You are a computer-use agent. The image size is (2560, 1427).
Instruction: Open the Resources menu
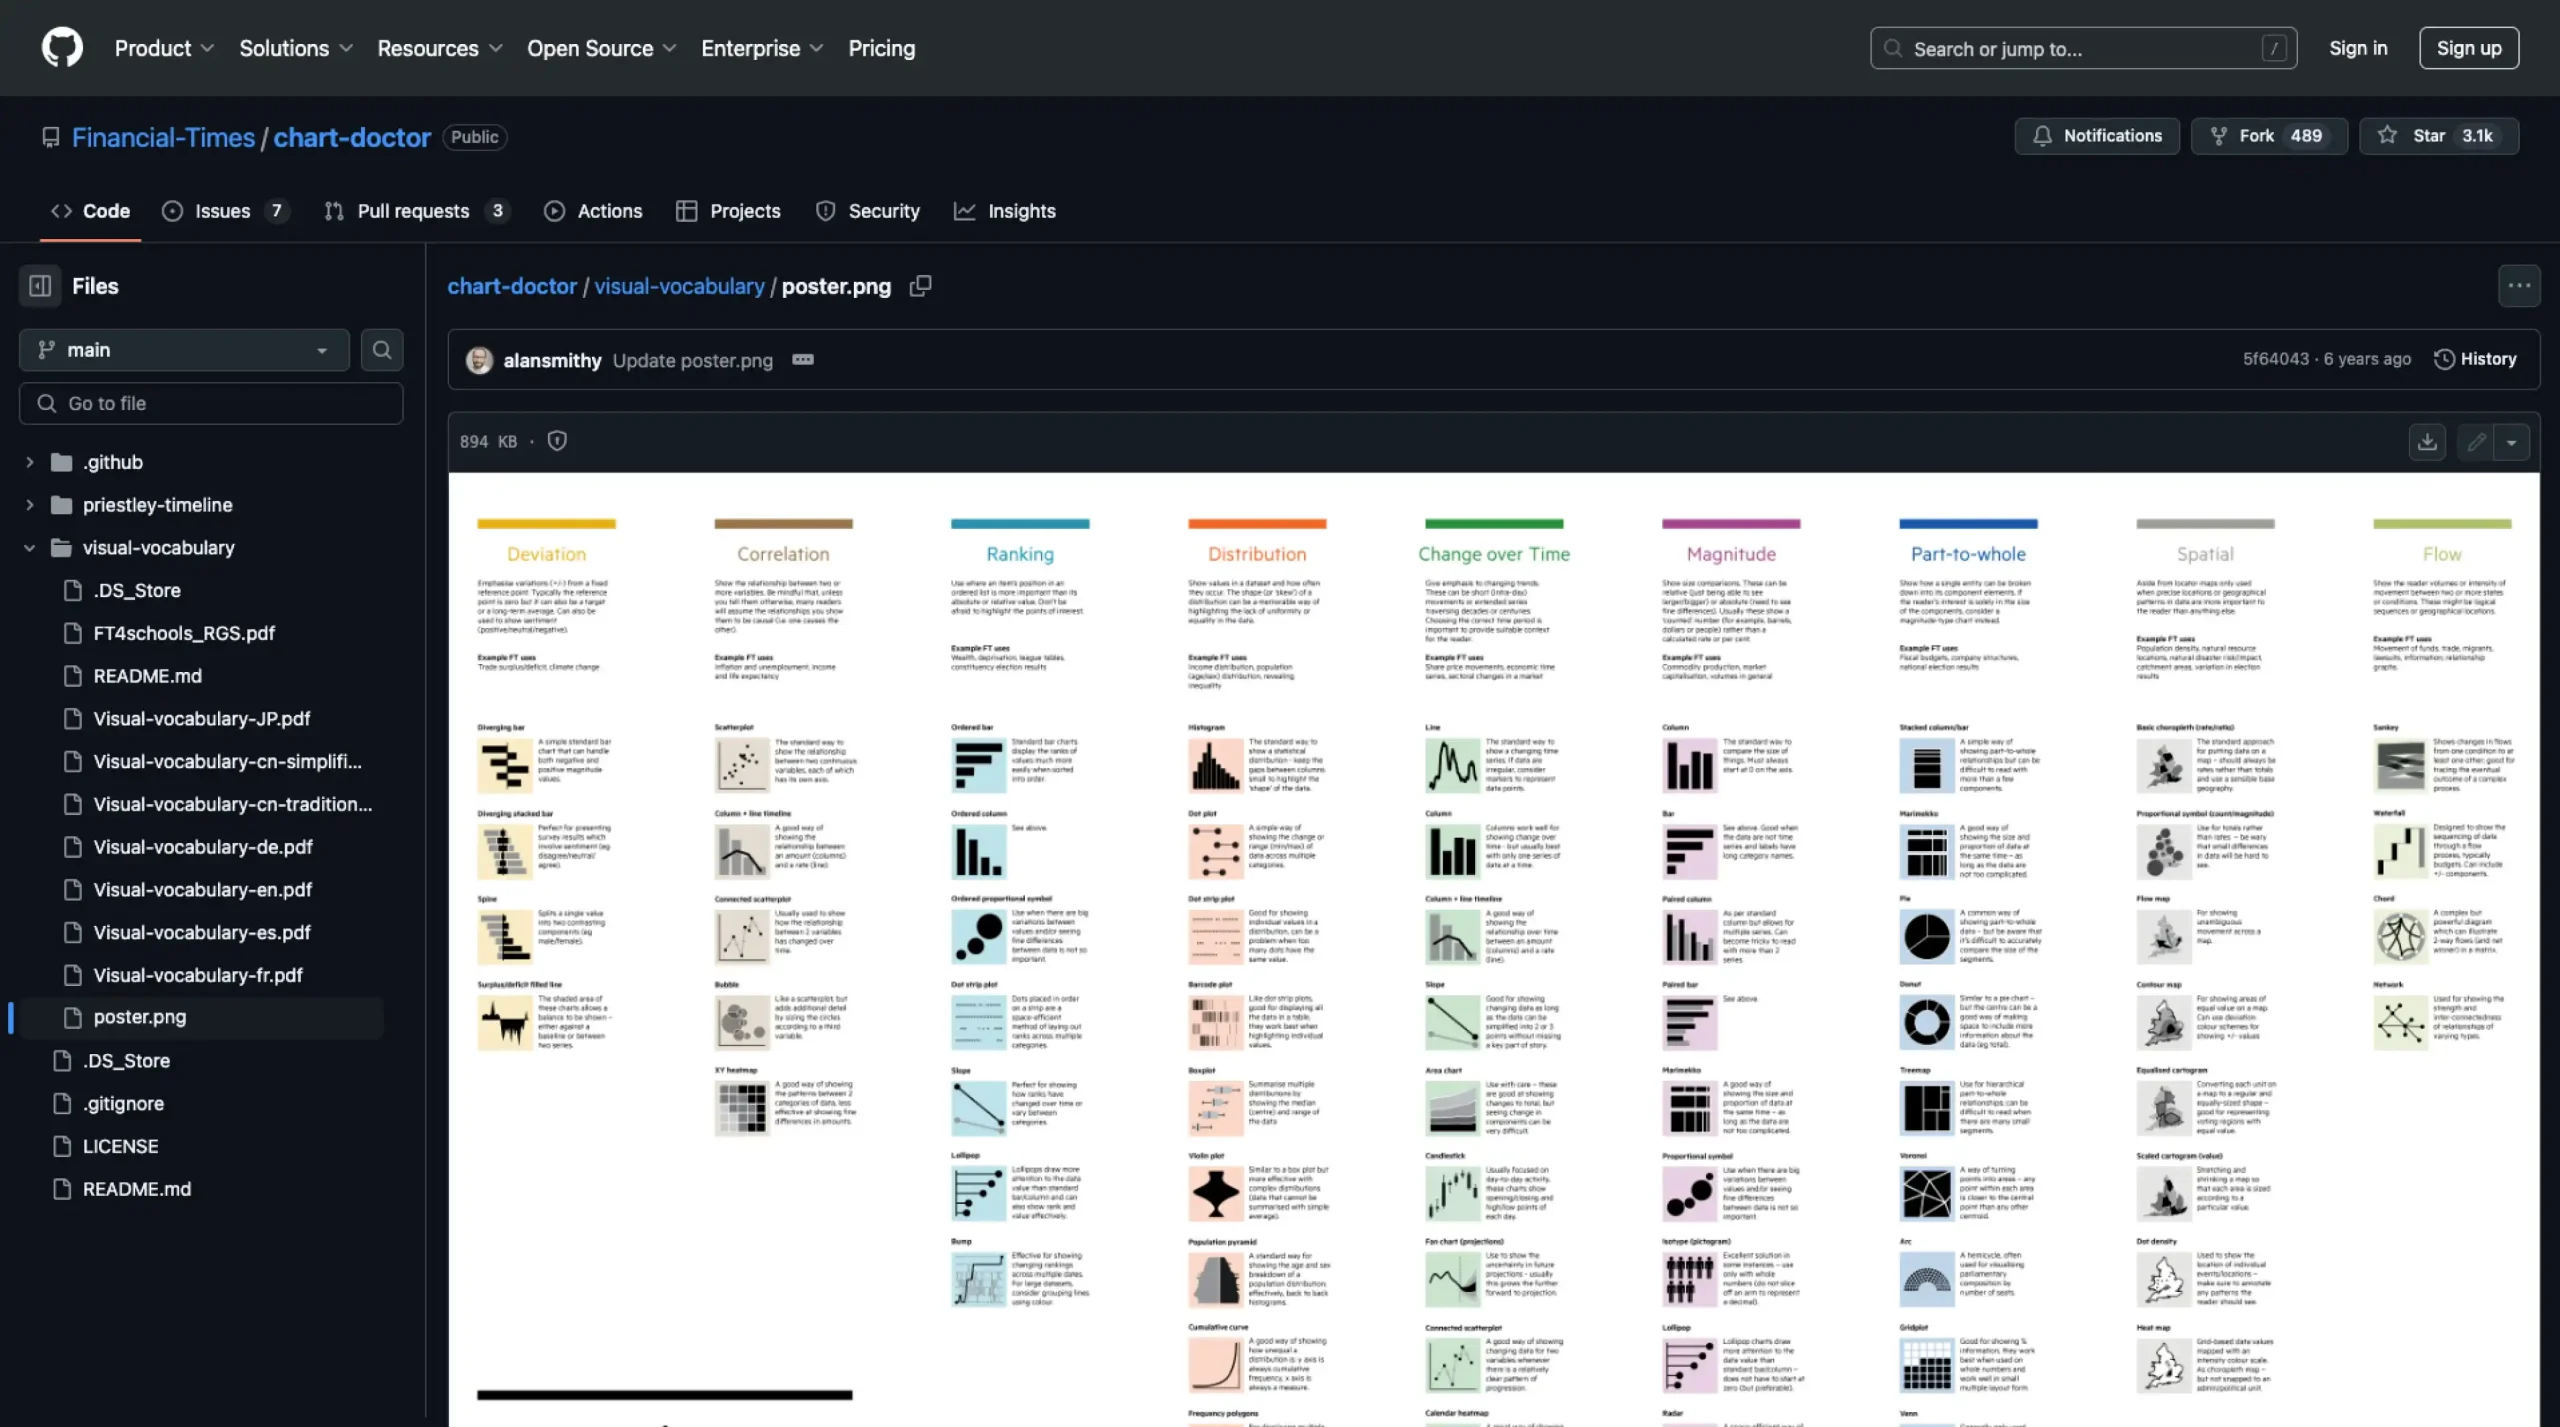click(x=440, y=48)
